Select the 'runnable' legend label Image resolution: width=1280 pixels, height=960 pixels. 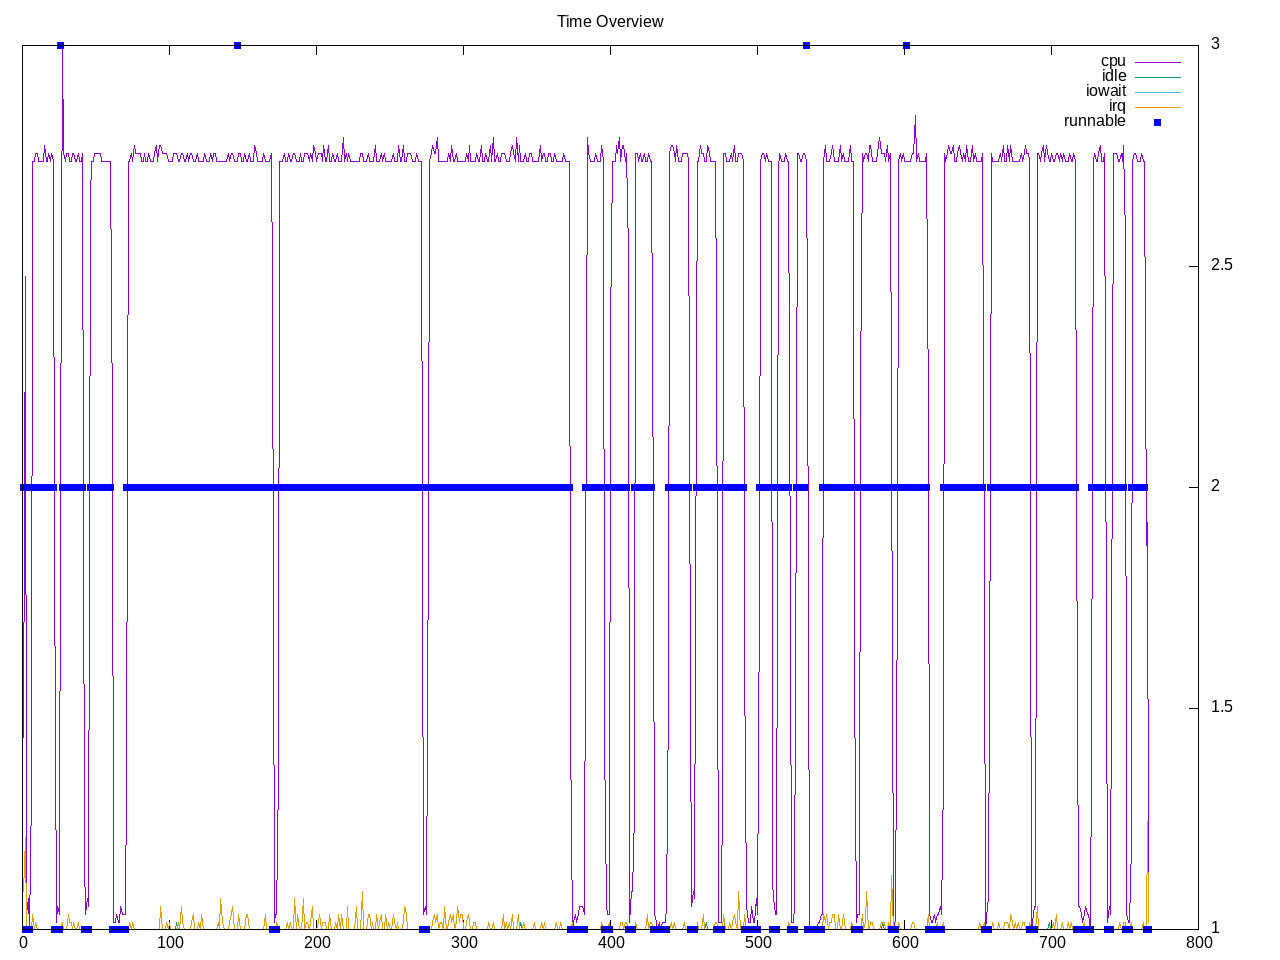pos(1094,121)
